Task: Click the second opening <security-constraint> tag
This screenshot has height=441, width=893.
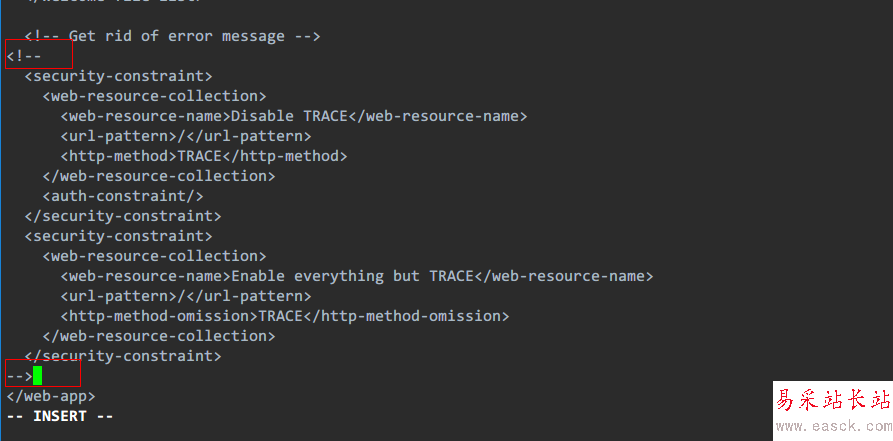Action: pos(118,236)
